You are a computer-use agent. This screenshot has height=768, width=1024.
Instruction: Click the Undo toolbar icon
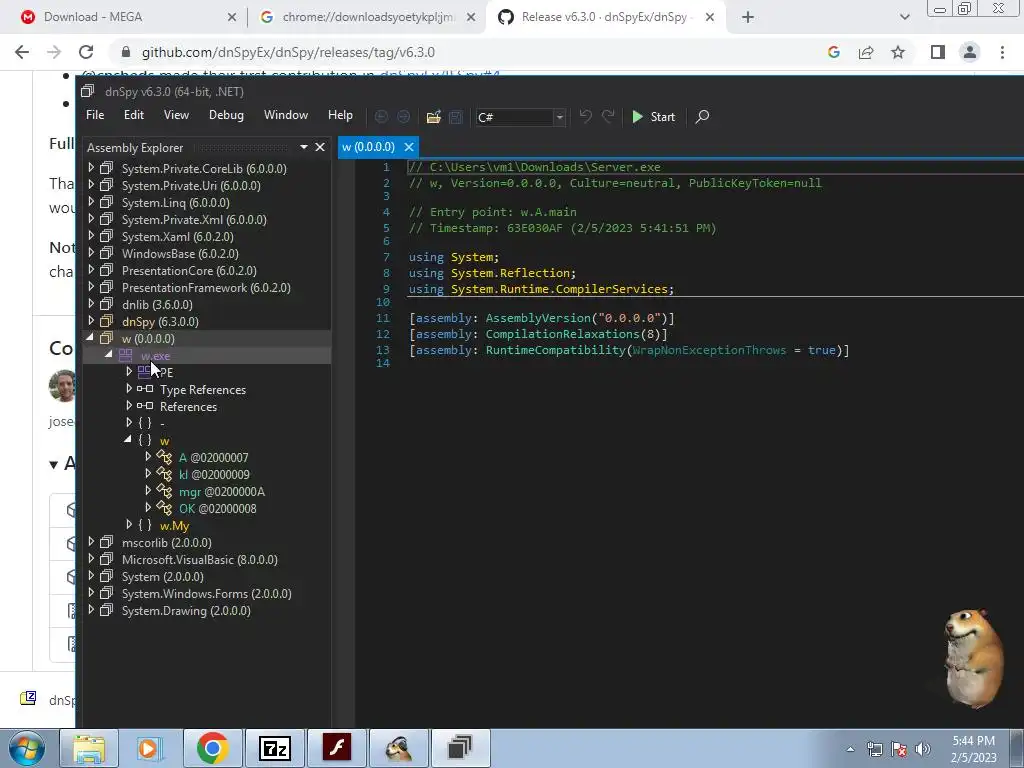(586, 116)
